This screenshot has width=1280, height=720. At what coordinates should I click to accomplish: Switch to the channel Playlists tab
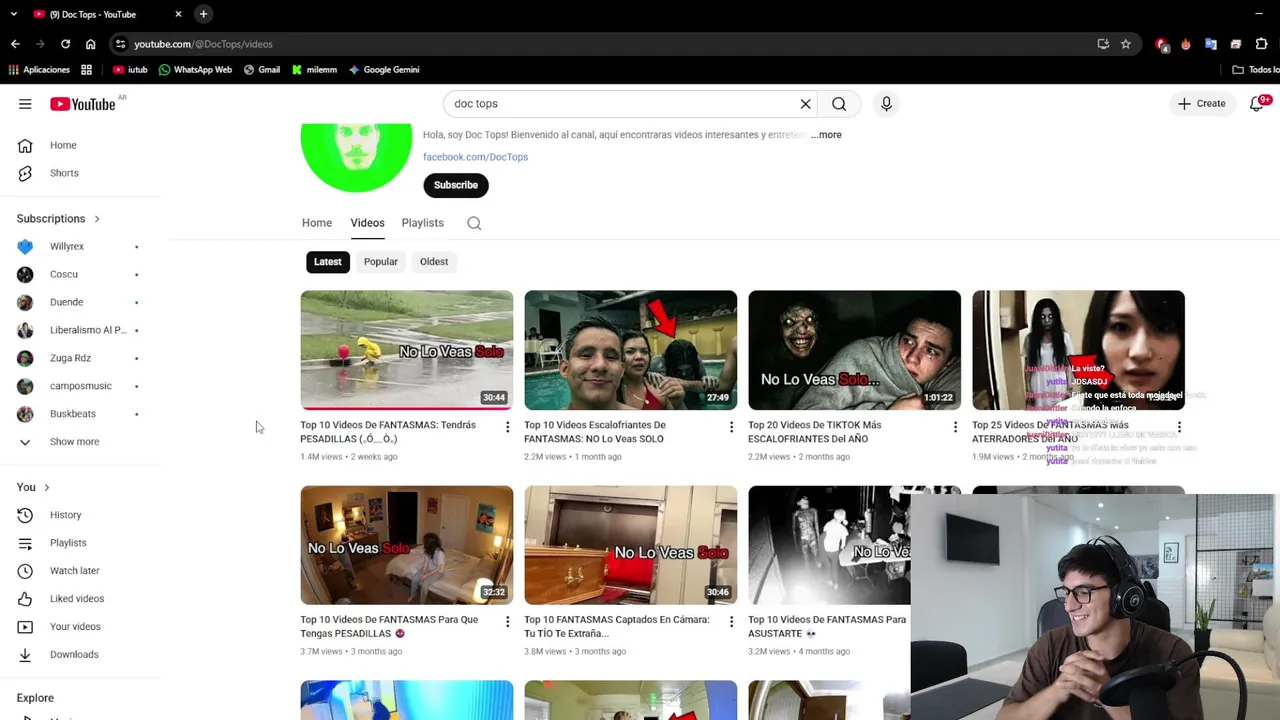pos(422,223)
